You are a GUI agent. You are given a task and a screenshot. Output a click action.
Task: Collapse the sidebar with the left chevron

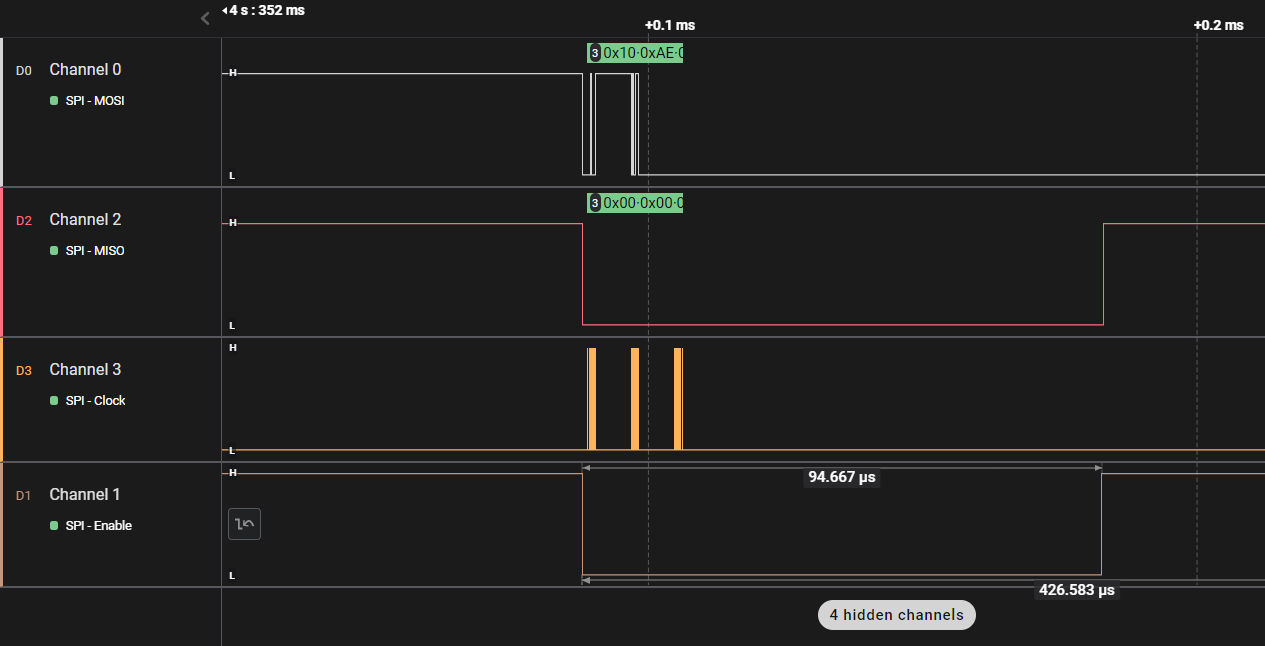pyautogui.click(x=205, y=18)
